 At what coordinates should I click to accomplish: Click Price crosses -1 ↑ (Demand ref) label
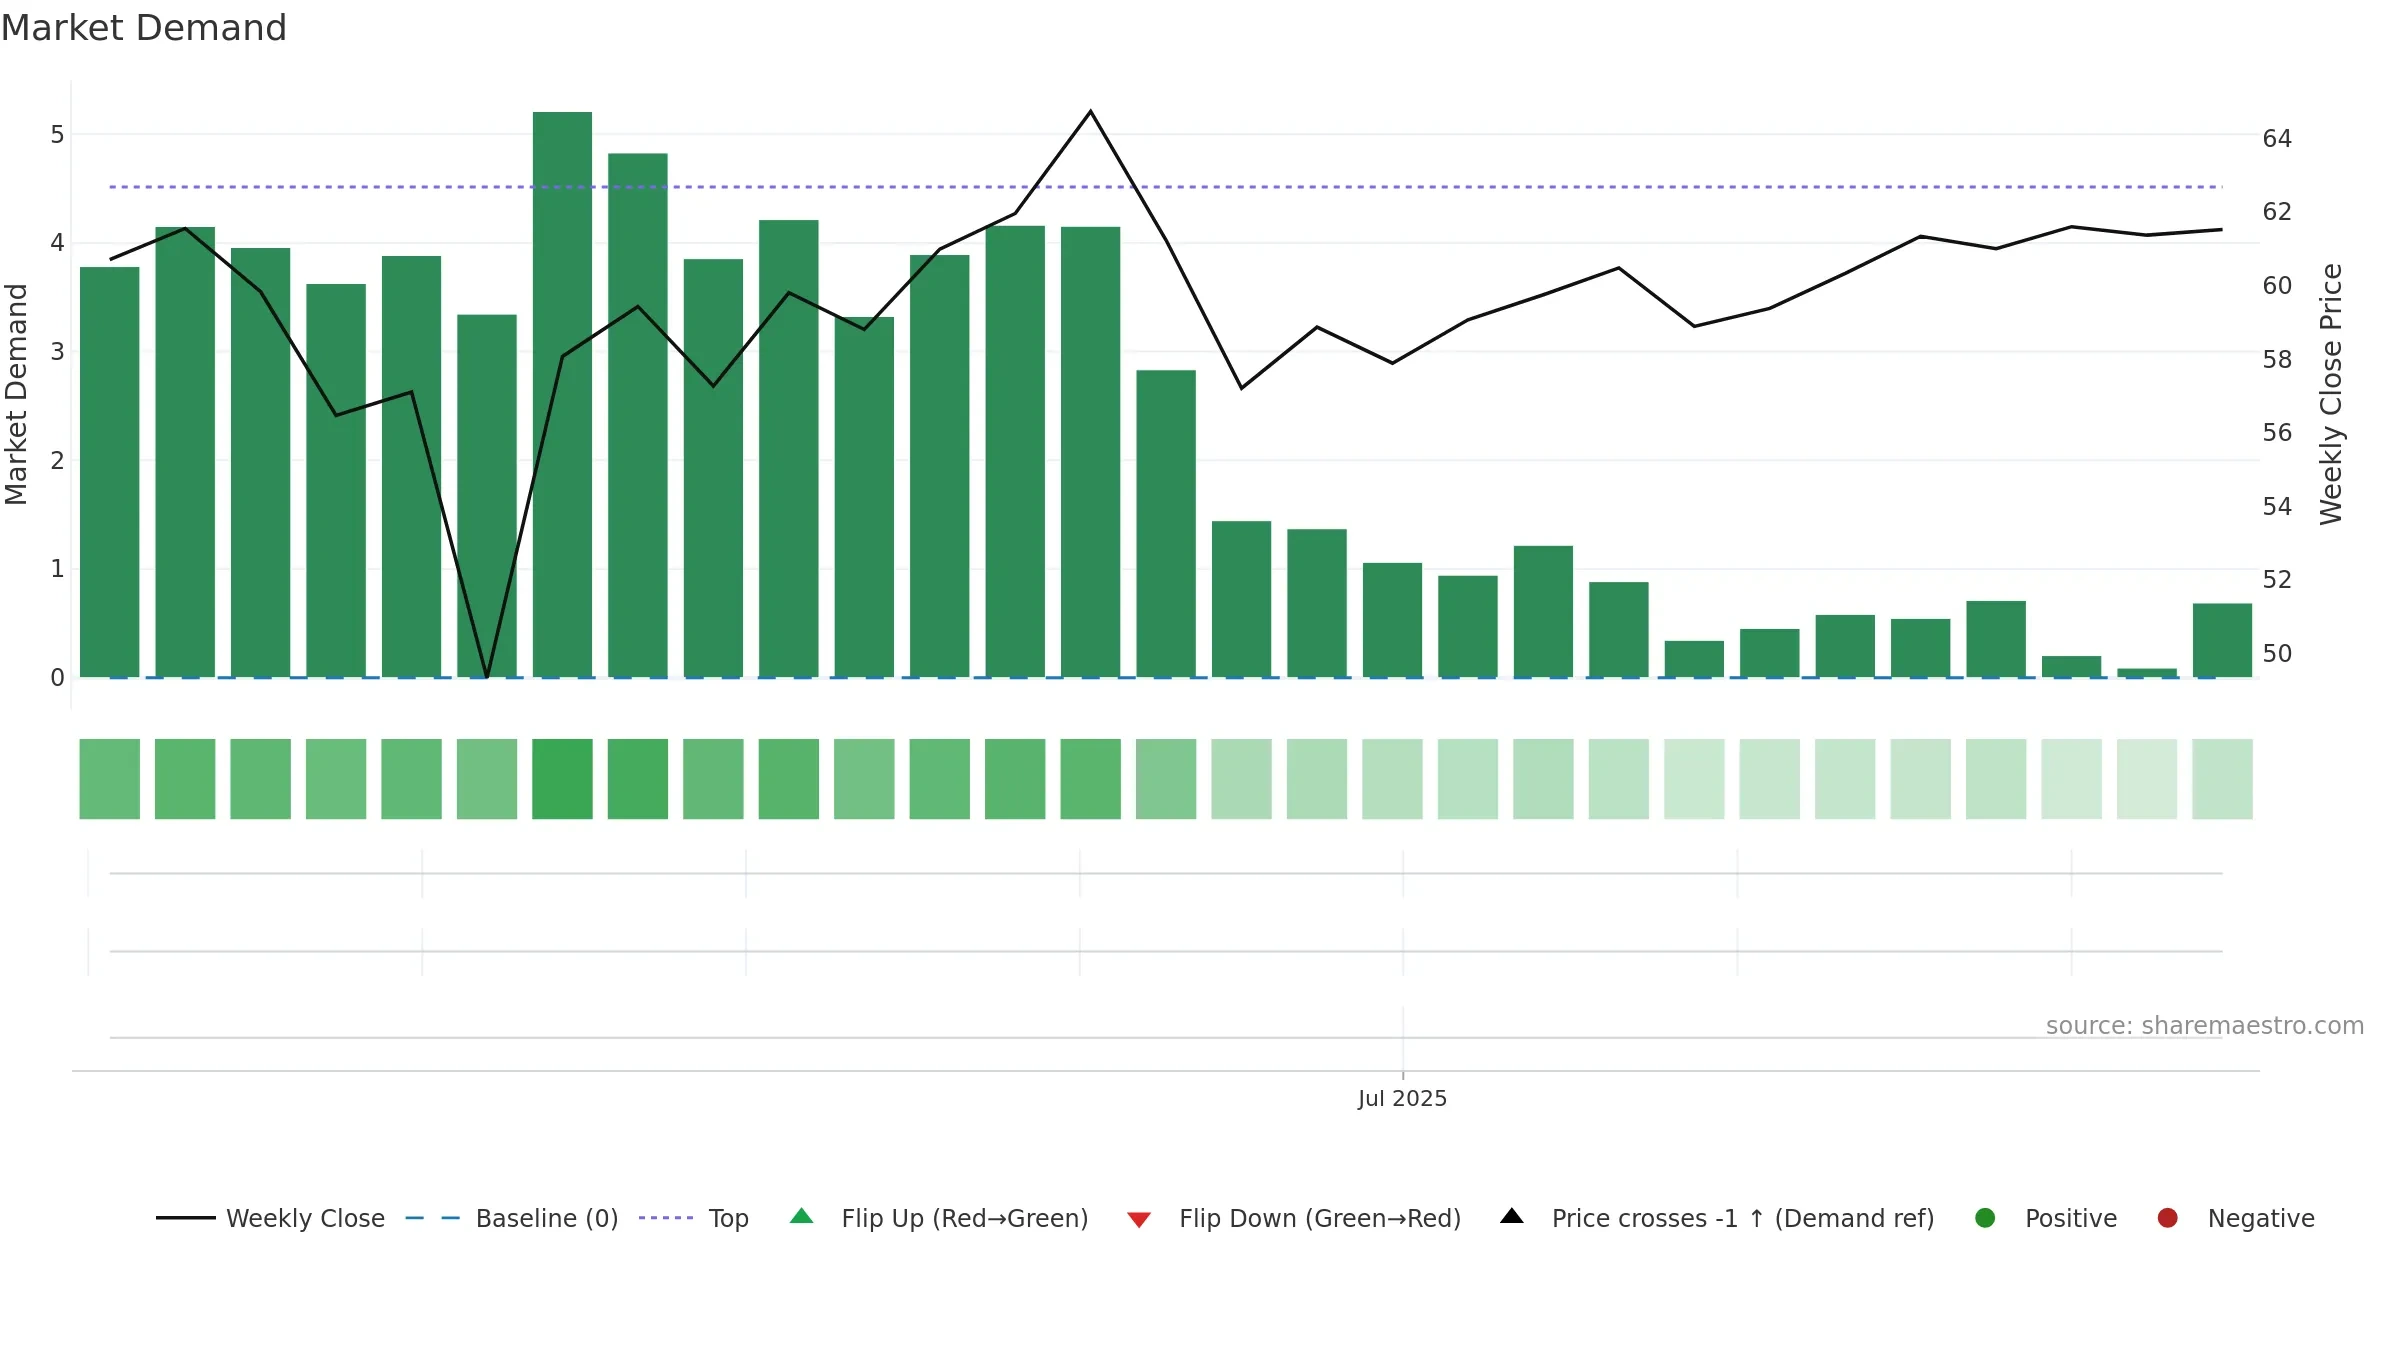pos(1743,1218)
